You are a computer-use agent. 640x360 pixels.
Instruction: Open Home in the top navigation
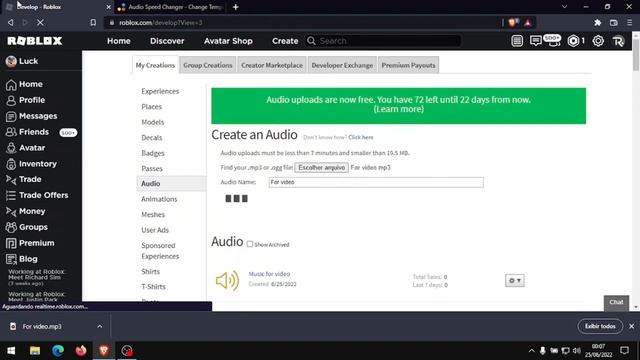(x=119, y=41)
